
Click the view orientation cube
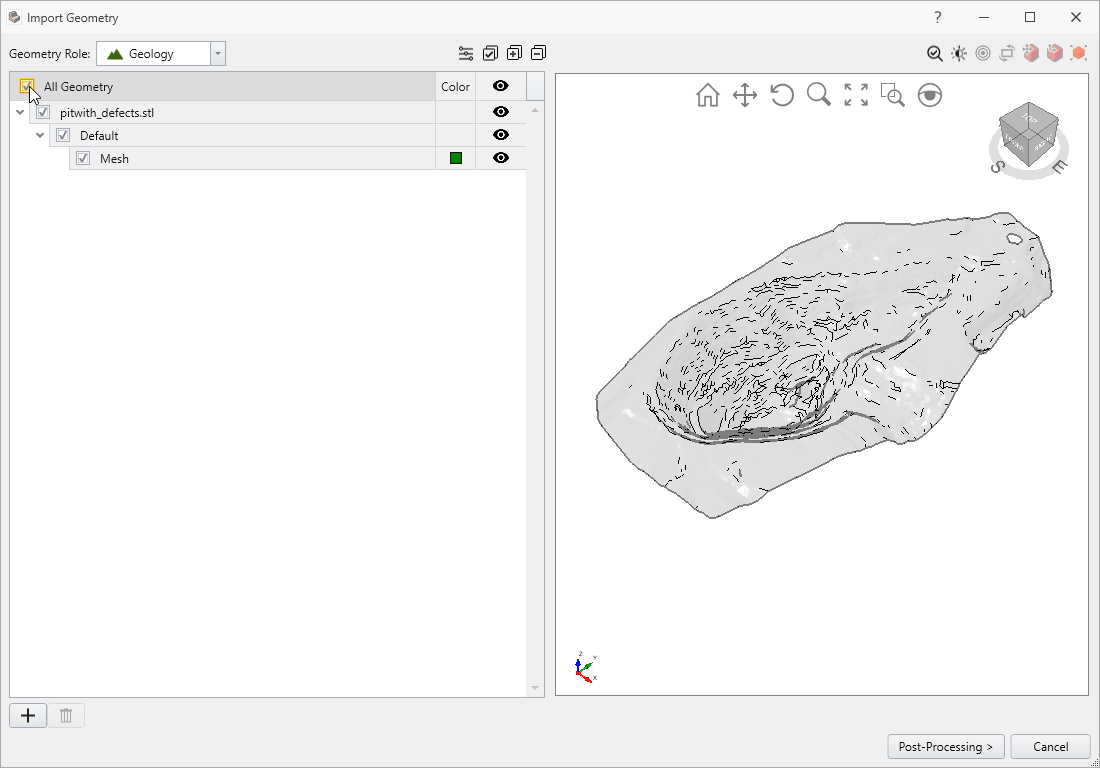click(x=1028, y=134)
